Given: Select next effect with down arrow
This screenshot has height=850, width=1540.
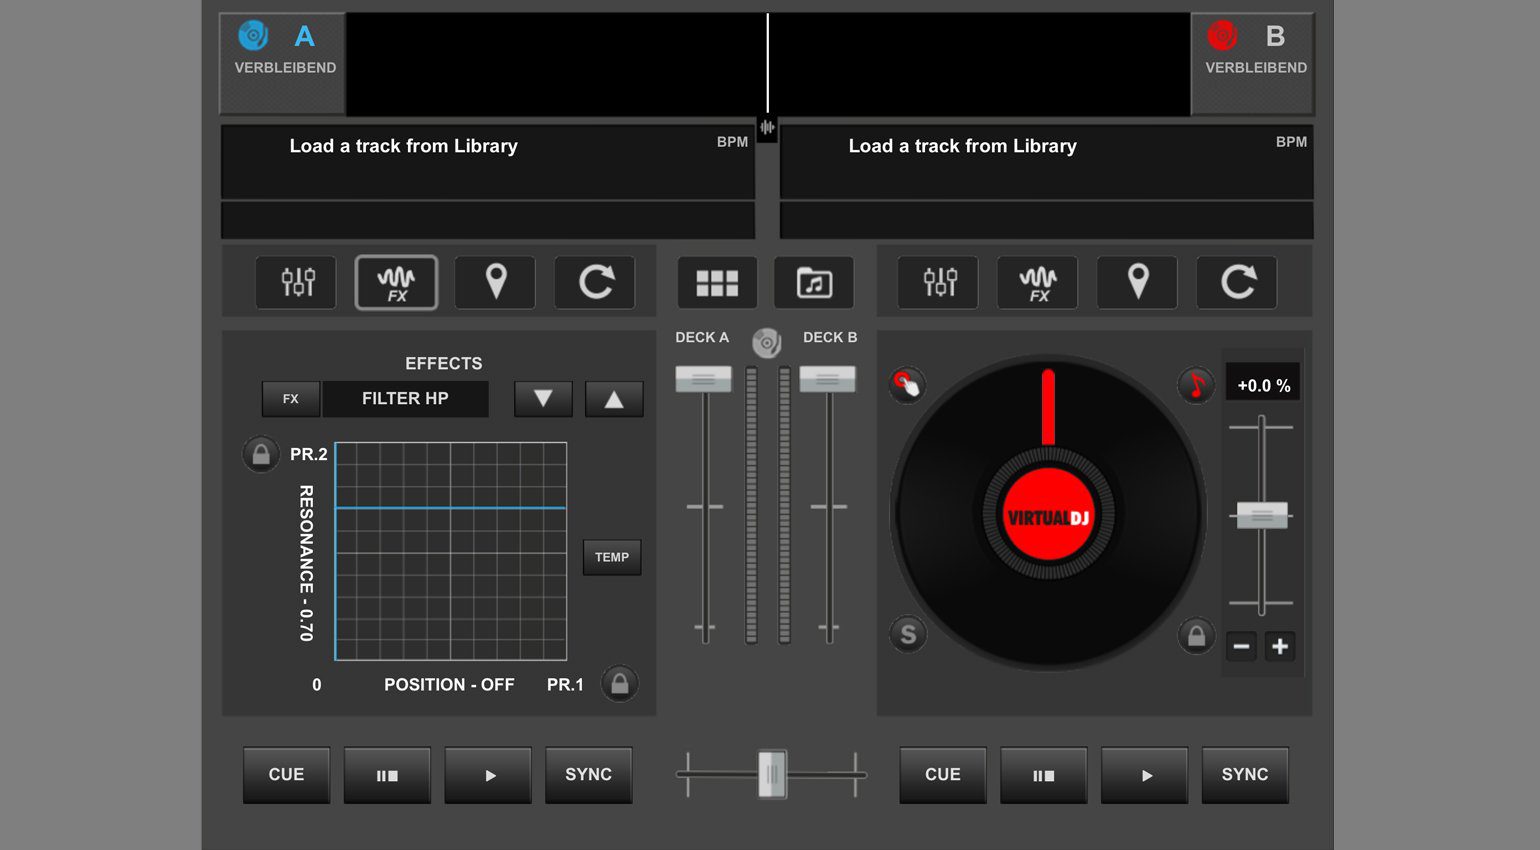Looking at the screenshot, I should 543,398.
